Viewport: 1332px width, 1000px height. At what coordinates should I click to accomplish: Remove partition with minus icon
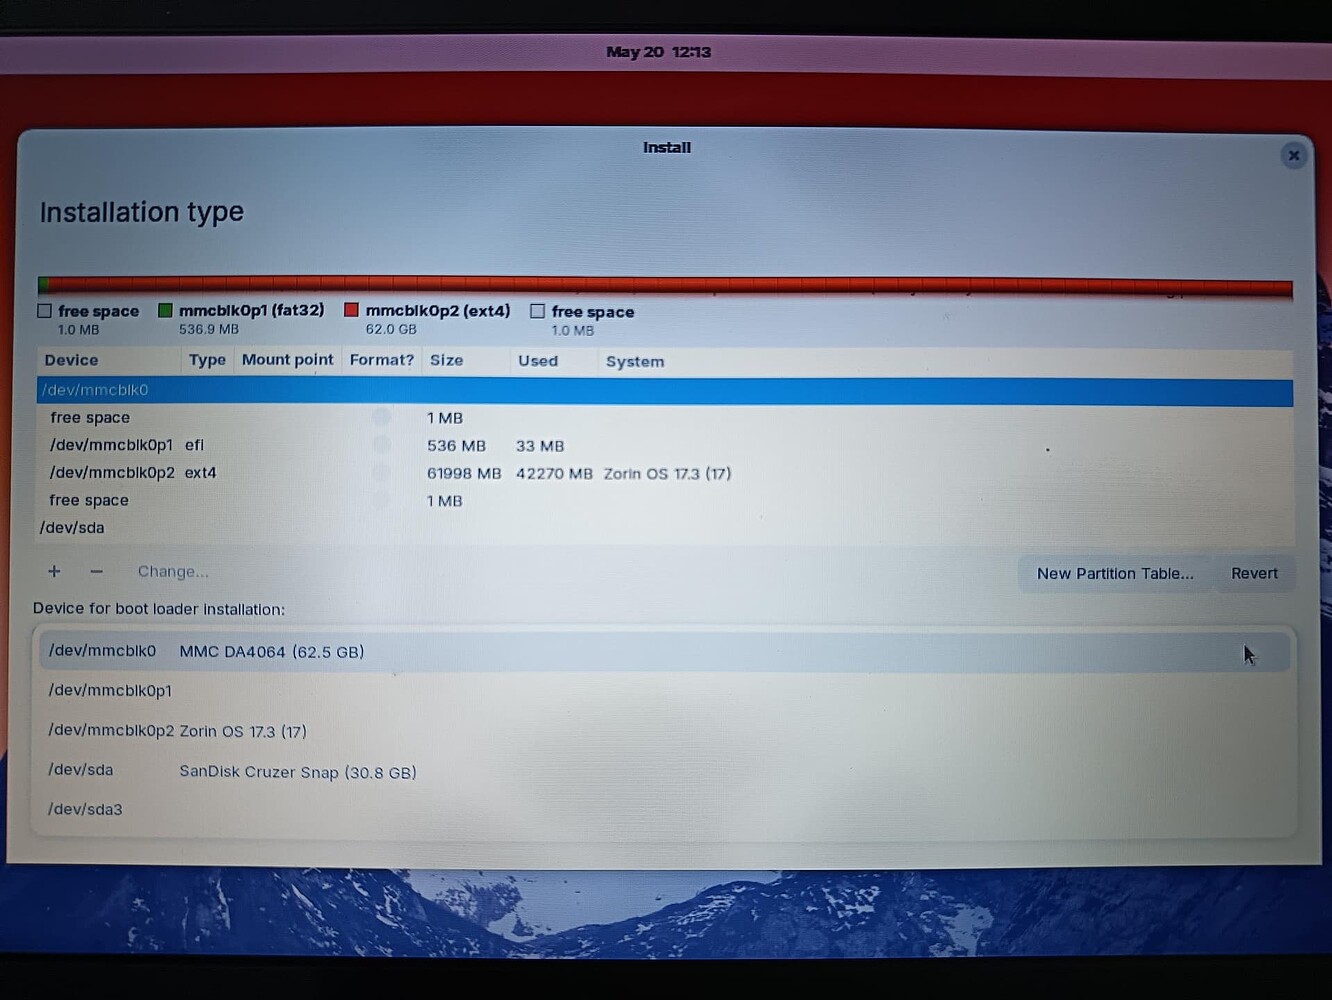point(96,571)
